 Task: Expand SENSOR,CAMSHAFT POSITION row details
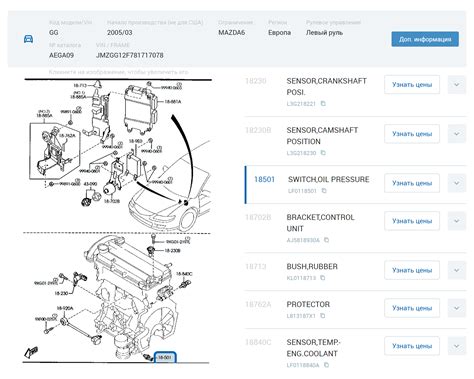[457, 134]
